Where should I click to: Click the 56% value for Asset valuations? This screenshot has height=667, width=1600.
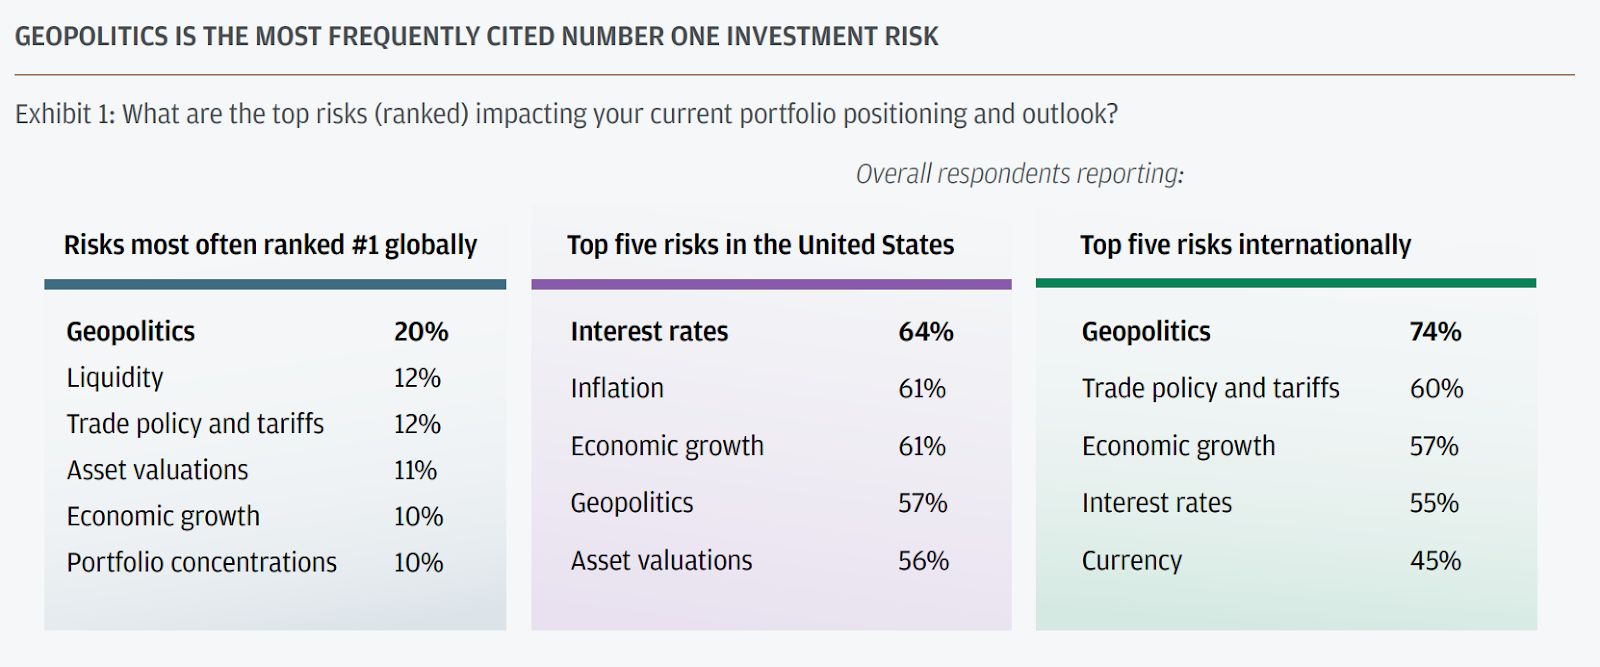pos(923,561)
